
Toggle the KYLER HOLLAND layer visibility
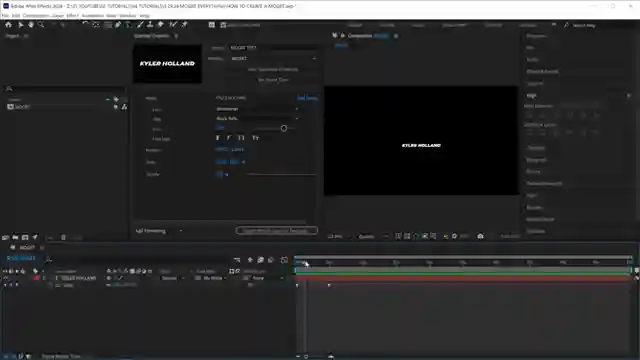(x=5, y=278)
